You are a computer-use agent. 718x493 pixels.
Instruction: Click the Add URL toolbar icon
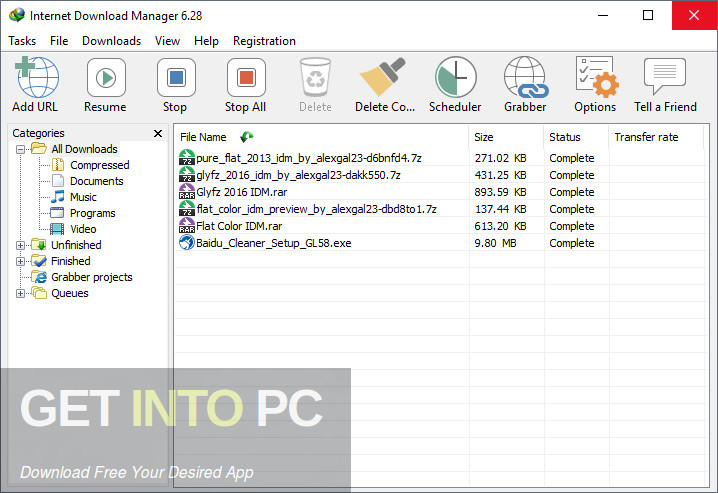pos(37,77)
